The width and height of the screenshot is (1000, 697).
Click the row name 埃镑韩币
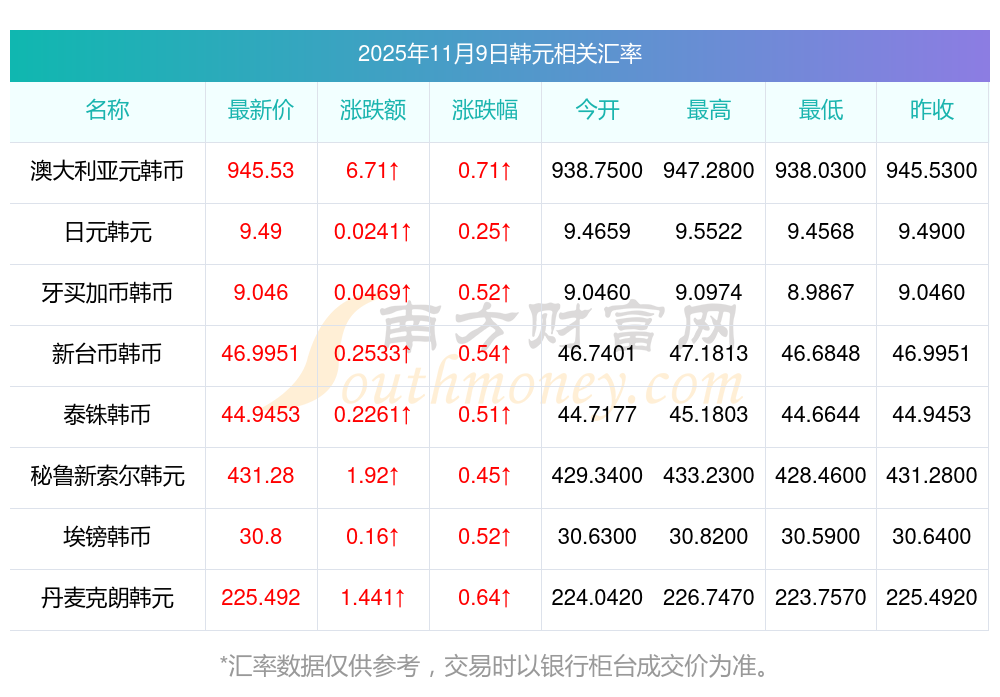coord(107,537)
